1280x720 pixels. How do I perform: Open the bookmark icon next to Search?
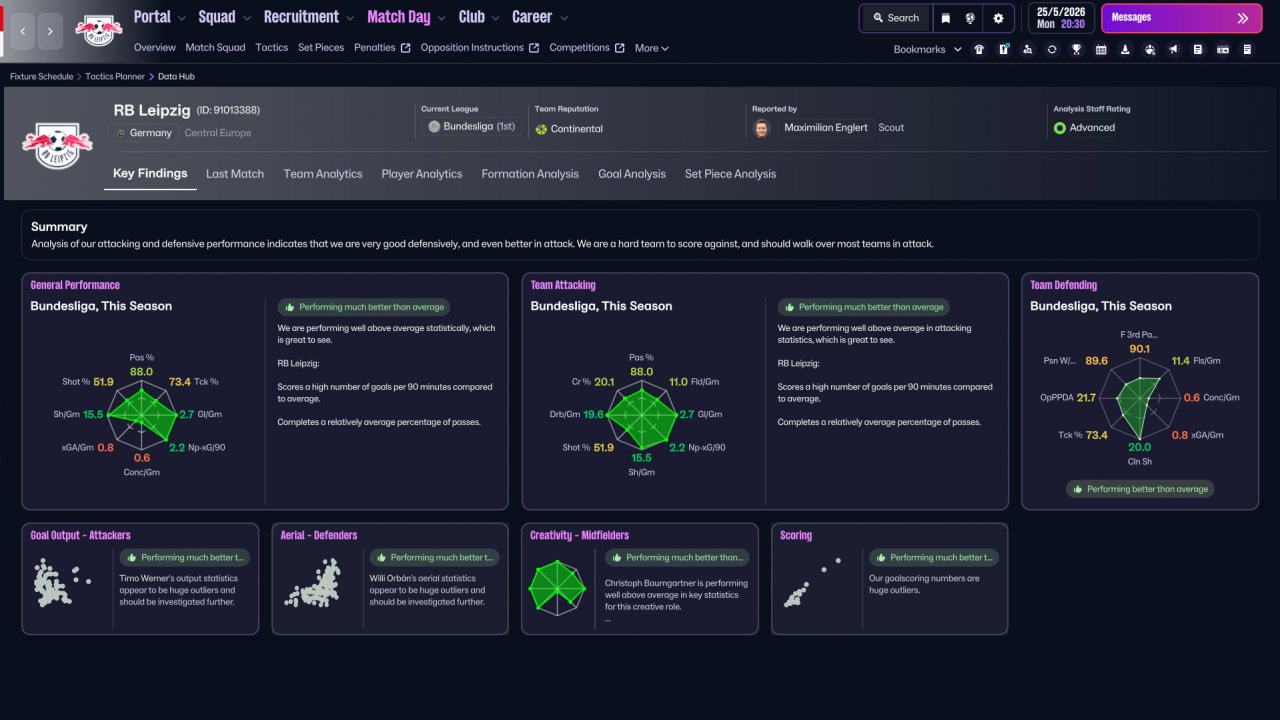click(945, 18)
